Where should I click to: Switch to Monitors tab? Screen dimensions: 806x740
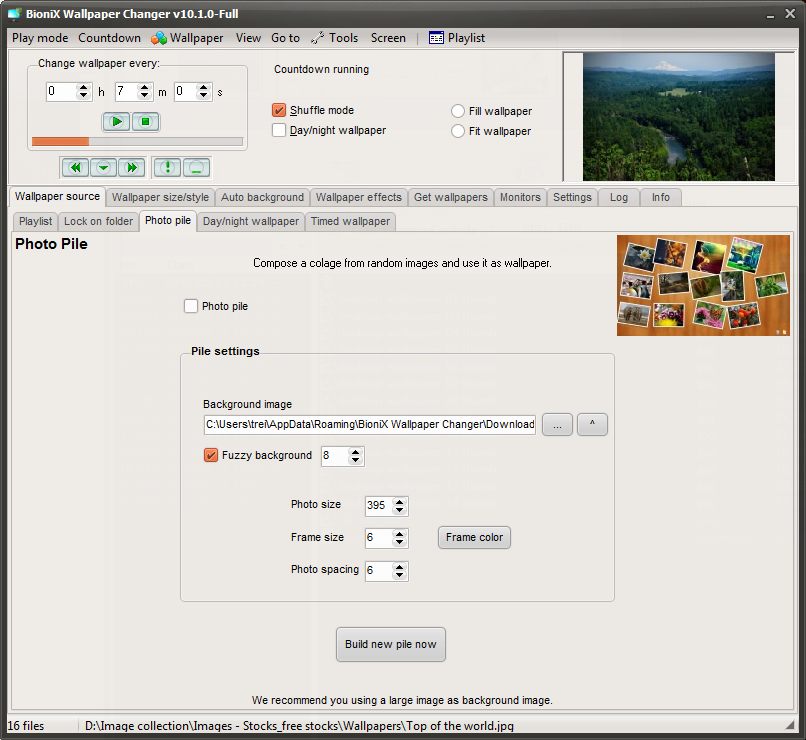[520, 197]
